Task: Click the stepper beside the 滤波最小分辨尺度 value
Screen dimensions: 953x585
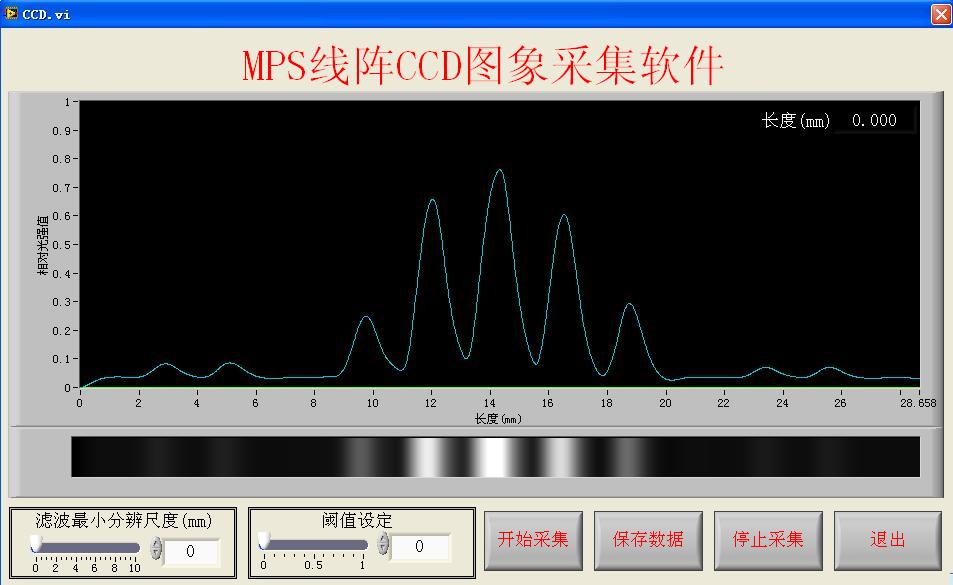Action: coord(156,548)
